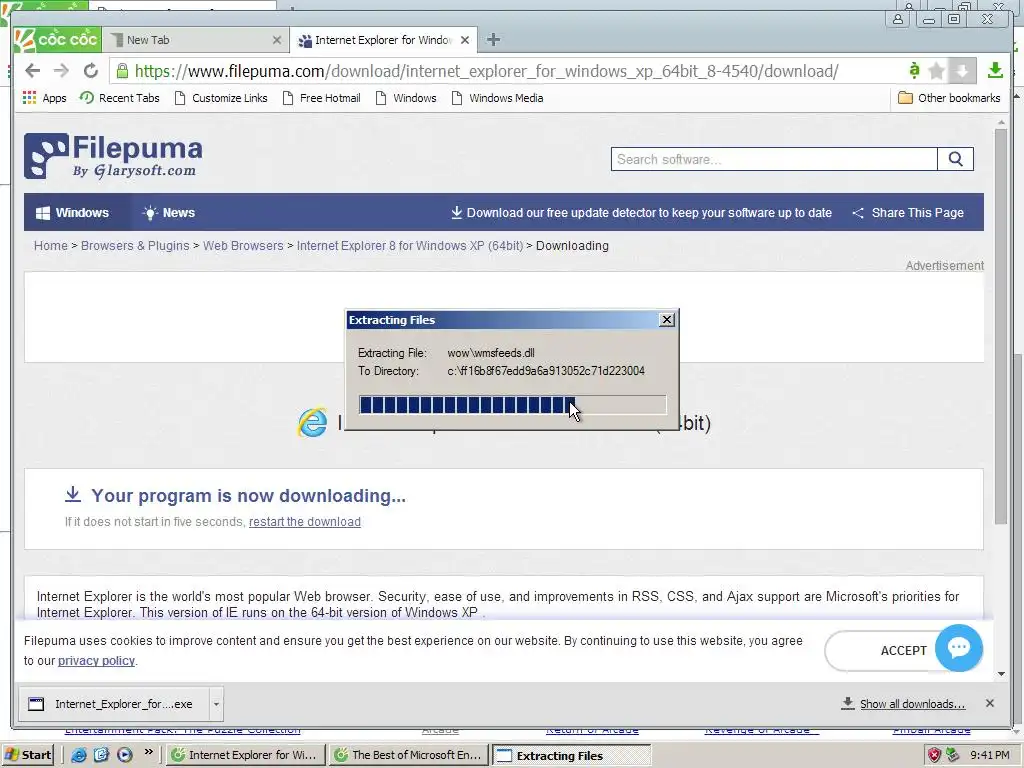The height and width of the screenshot is (768, 1024).
Task: Close the New Tab tab
Action: (x=277, y=40)
